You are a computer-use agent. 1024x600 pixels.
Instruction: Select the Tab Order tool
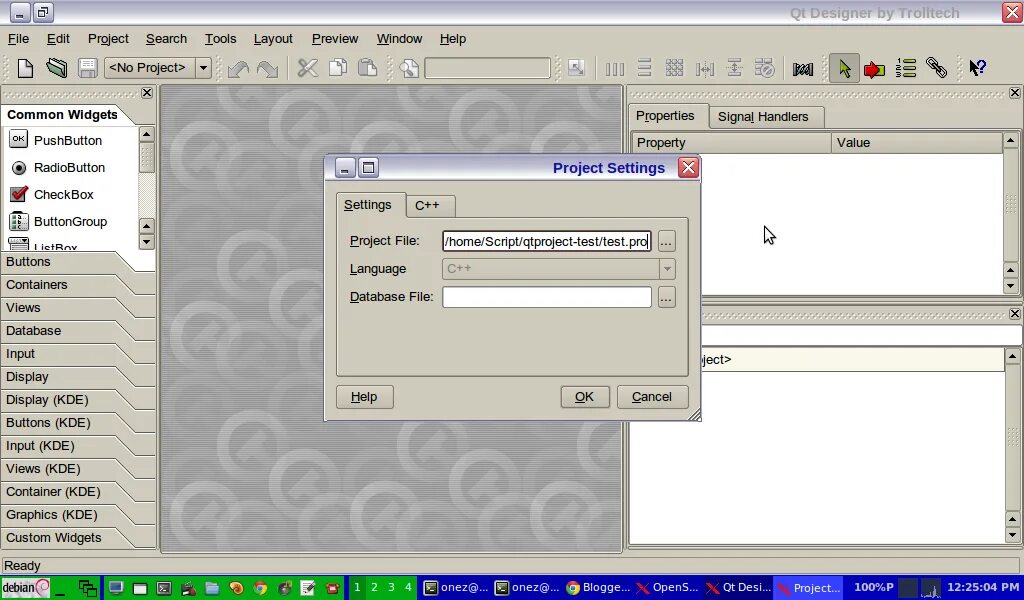pyautogui.click(x=906, y=68)
